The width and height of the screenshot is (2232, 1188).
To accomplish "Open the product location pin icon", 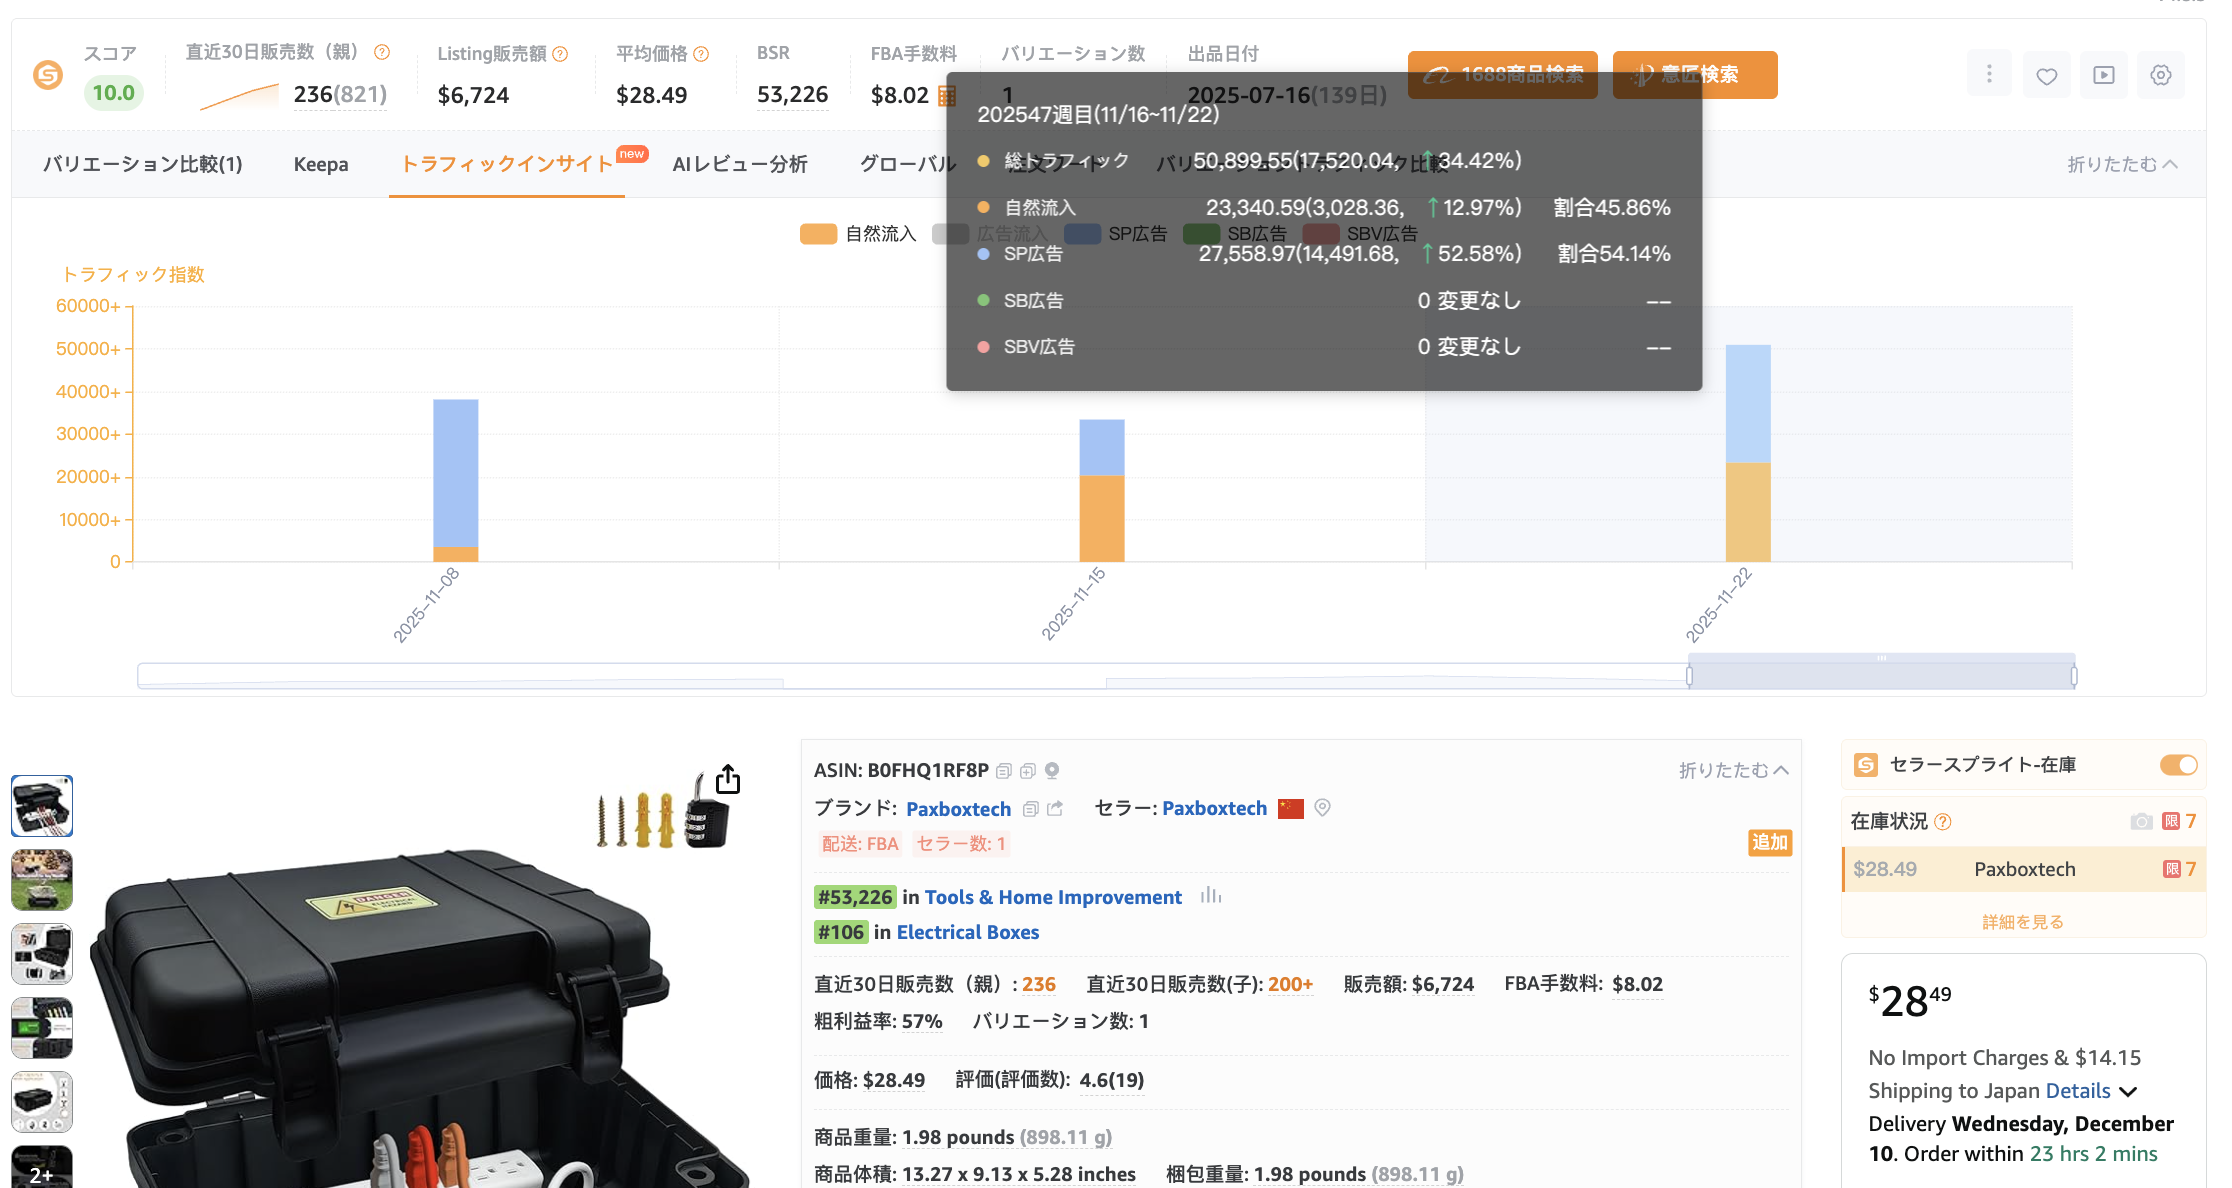I will click(x=1051, y=770).
